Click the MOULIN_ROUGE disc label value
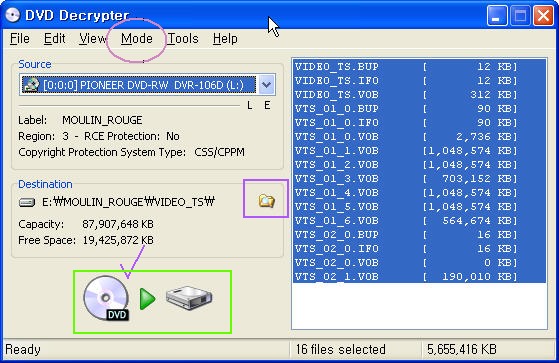The image size is (559, 363). click(x=102, y=120)
